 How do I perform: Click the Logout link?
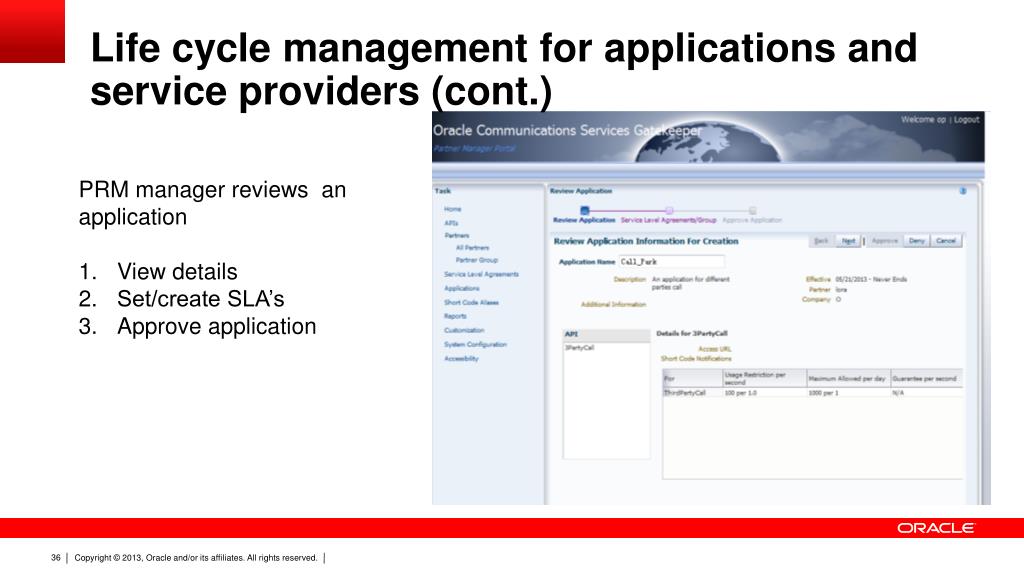(x=967, y=120)
